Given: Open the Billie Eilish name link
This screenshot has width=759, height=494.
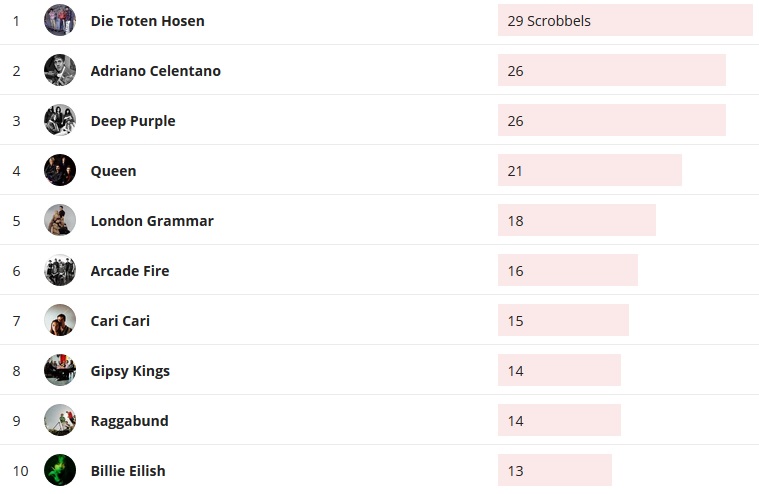Looking at the screenshot, I should (128, 471).
